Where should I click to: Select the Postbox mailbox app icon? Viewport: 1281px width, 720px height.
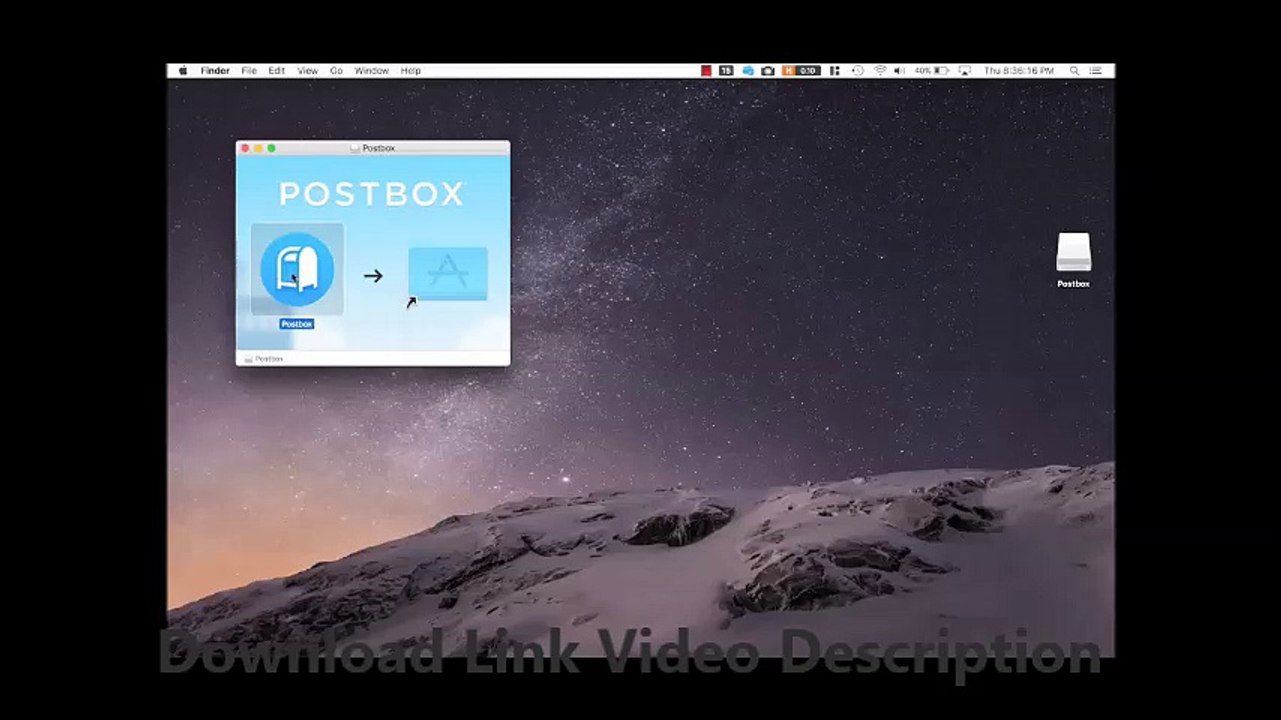point(297,269)
